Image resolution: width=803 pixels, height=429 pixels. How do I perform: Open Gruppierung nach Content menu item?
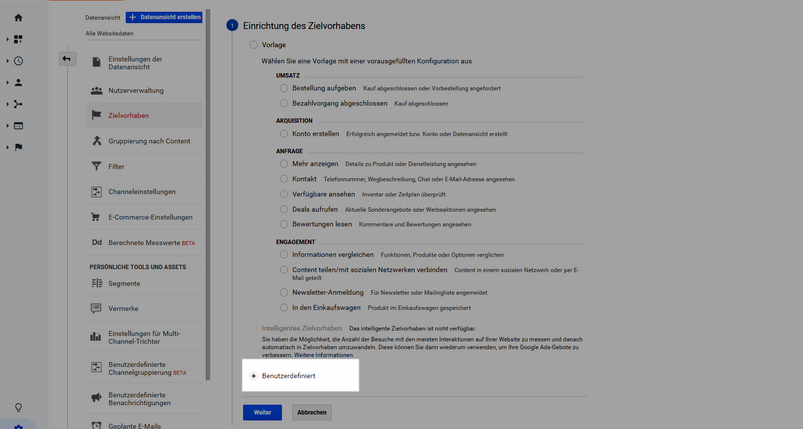point(144,141)
